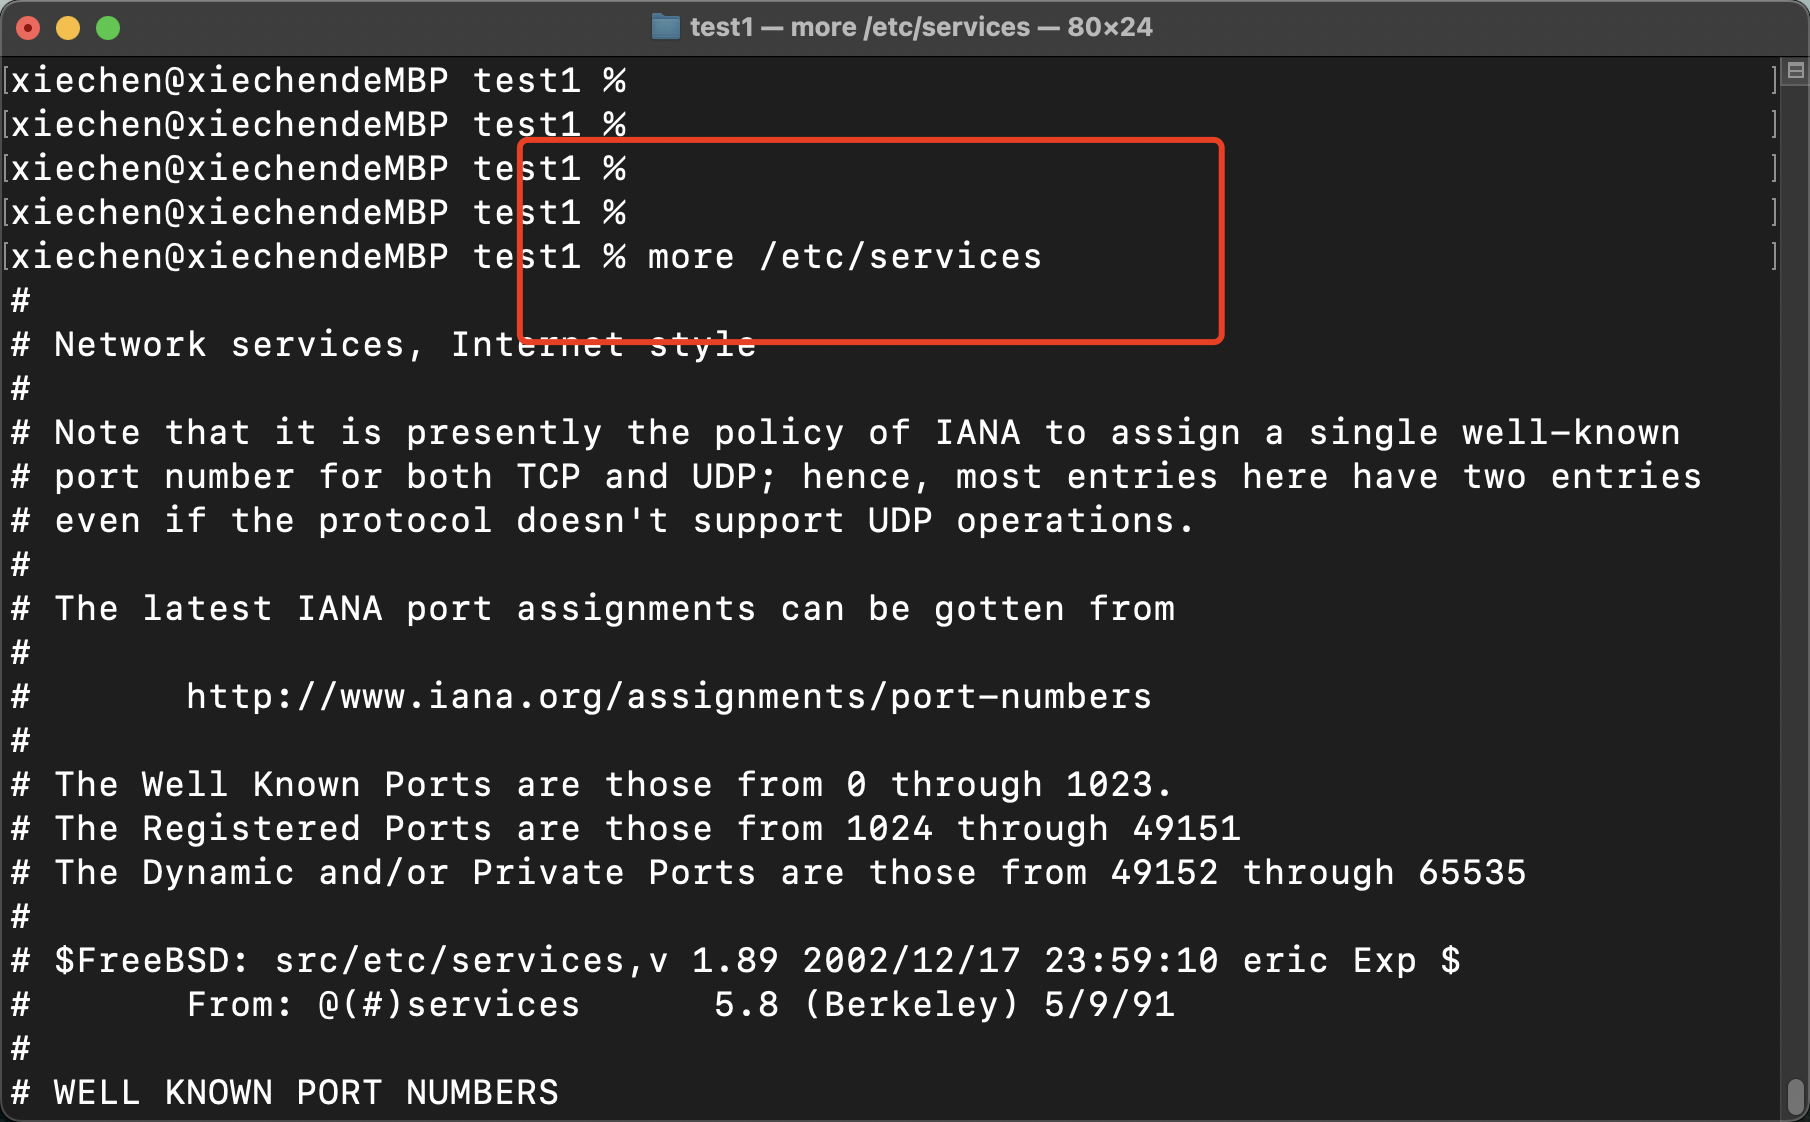Image resolution: width=1810 pixels, height=1122 pixels.
Task: Click the "more" command word on the prompt line
Action: [691, 257]
